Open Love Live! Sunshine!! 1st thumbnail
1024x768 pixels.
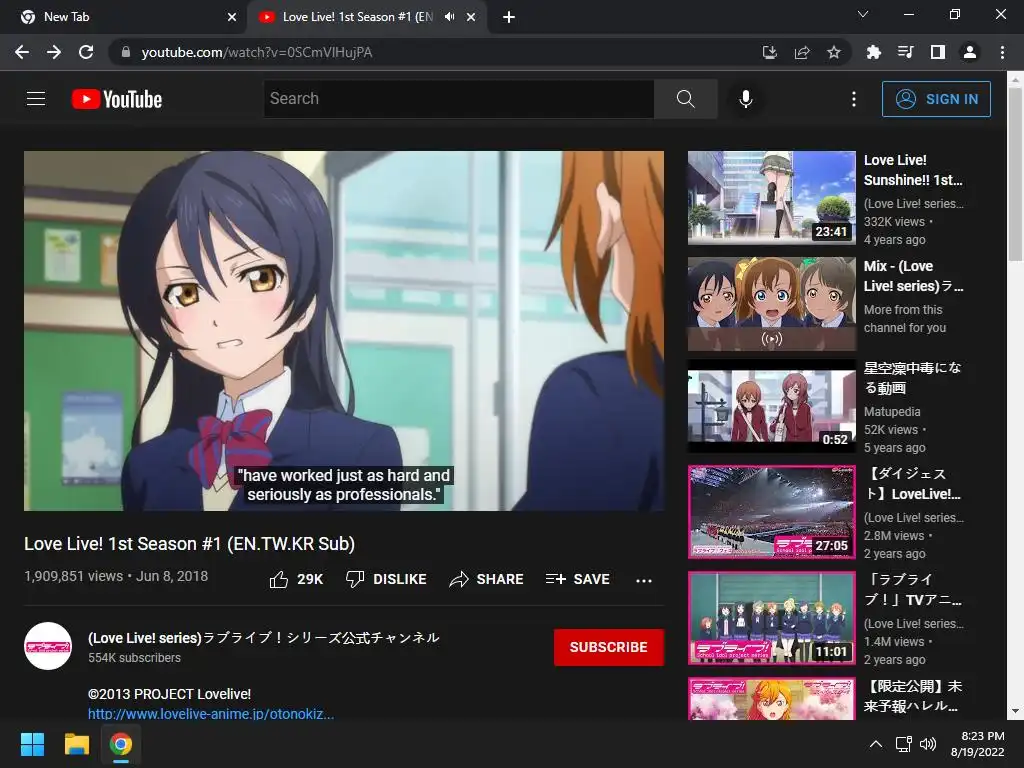point(771,198)
